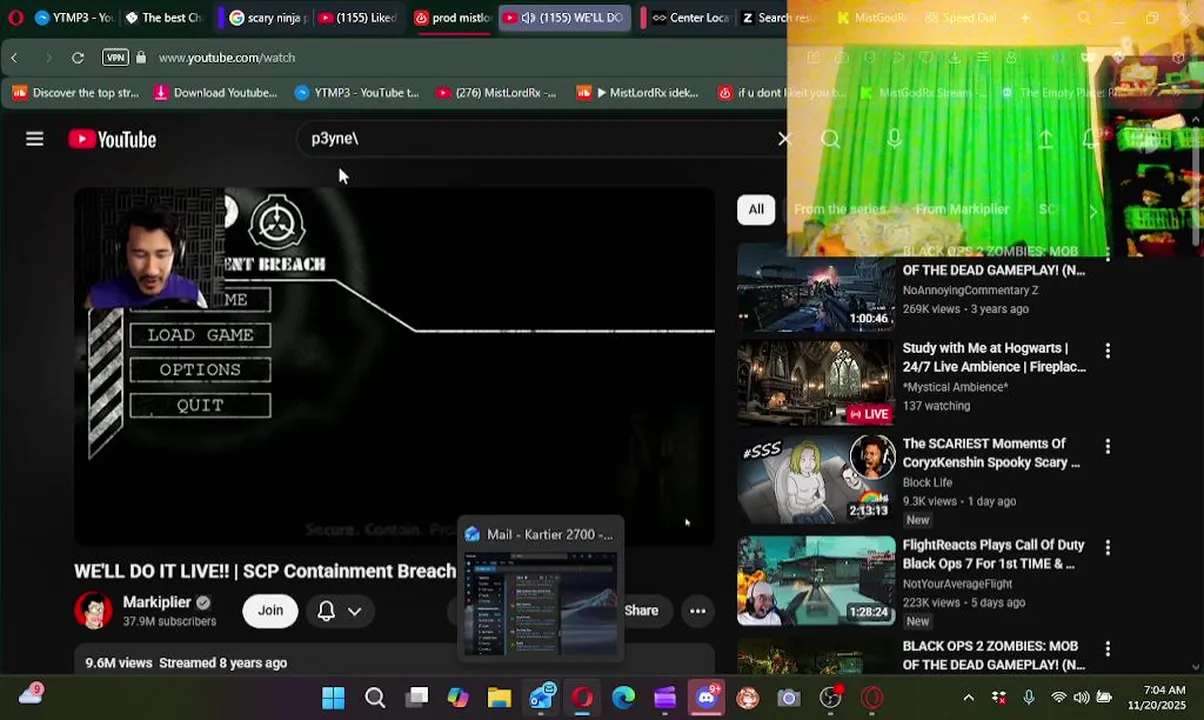
Task: Open the system tray volume icon
Action: 1081,698
